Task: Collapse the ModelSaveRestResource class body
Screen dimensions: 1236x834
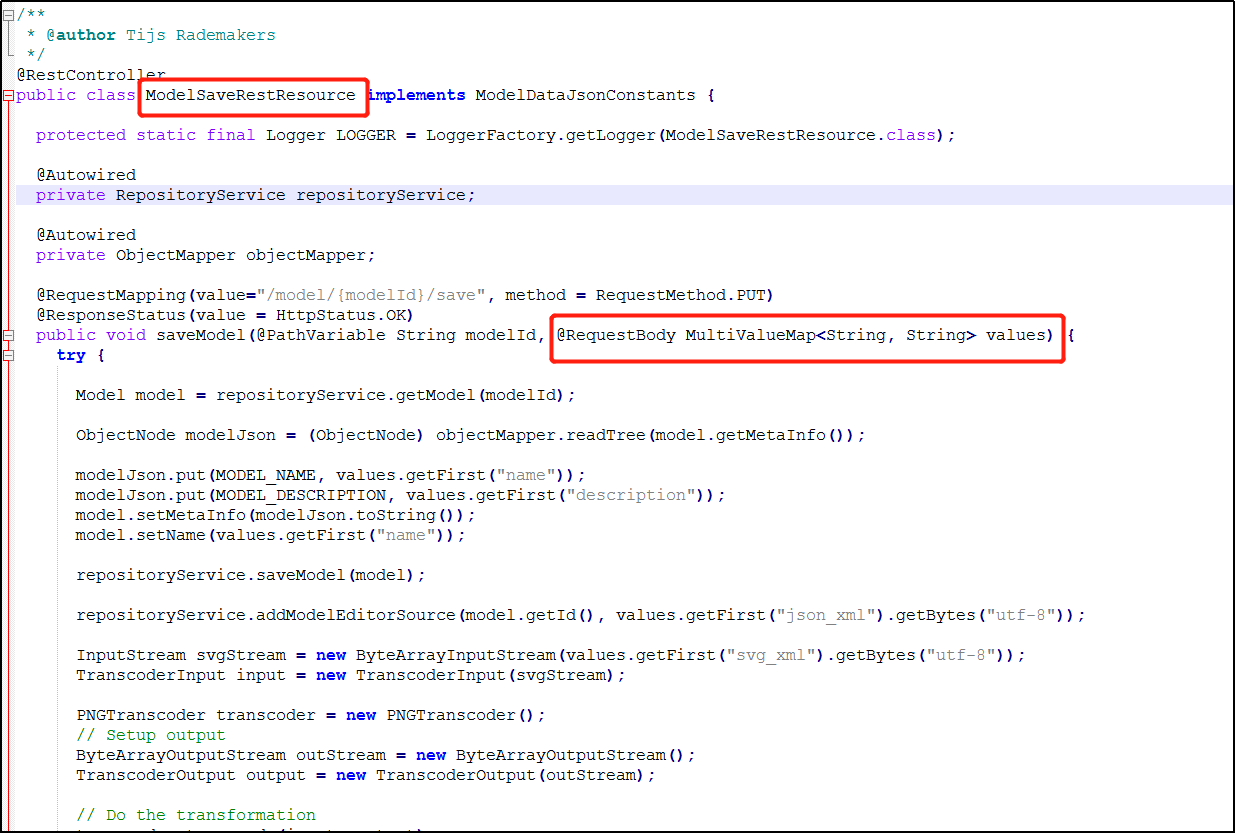Action: point(7,95)
